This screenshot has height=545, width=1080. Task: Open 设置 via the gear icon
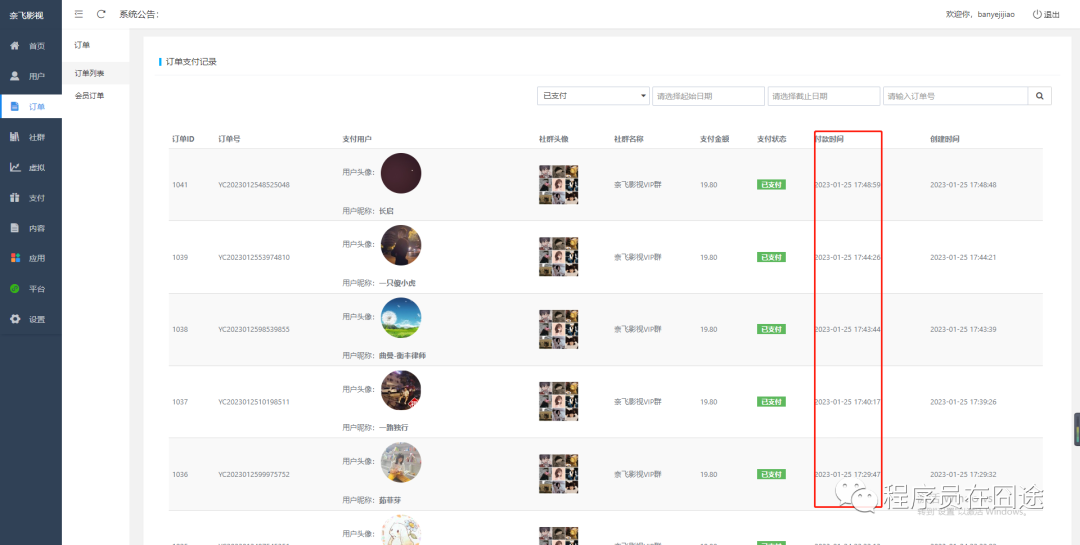point(15,319)
